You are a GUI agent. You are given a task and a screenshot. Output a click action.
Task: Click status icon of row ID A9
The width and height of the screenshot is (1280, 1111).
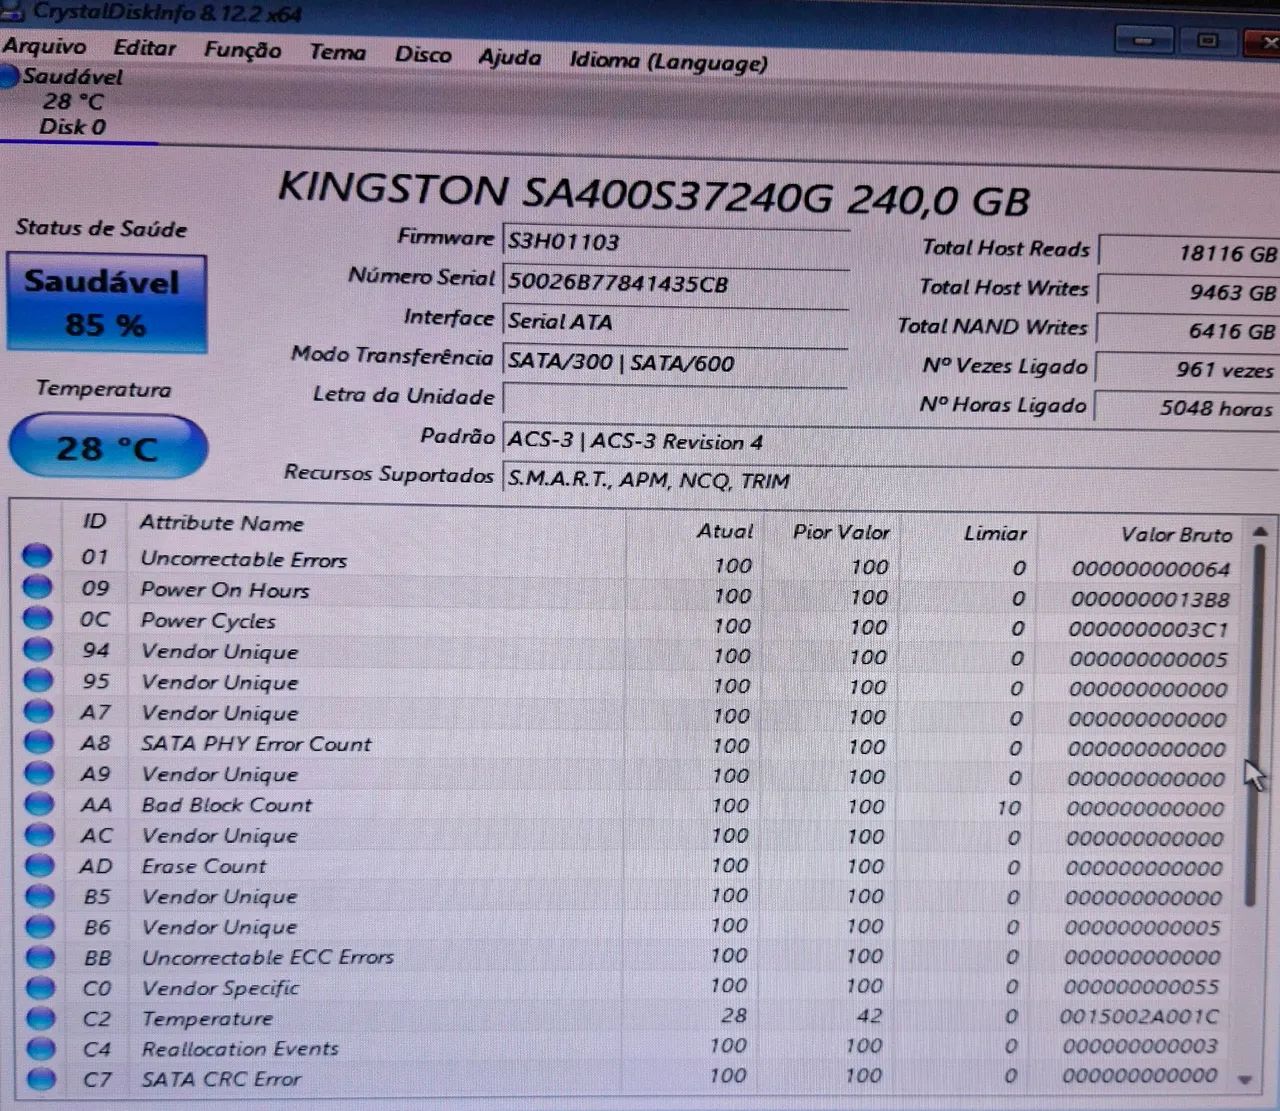pos(39,772)
